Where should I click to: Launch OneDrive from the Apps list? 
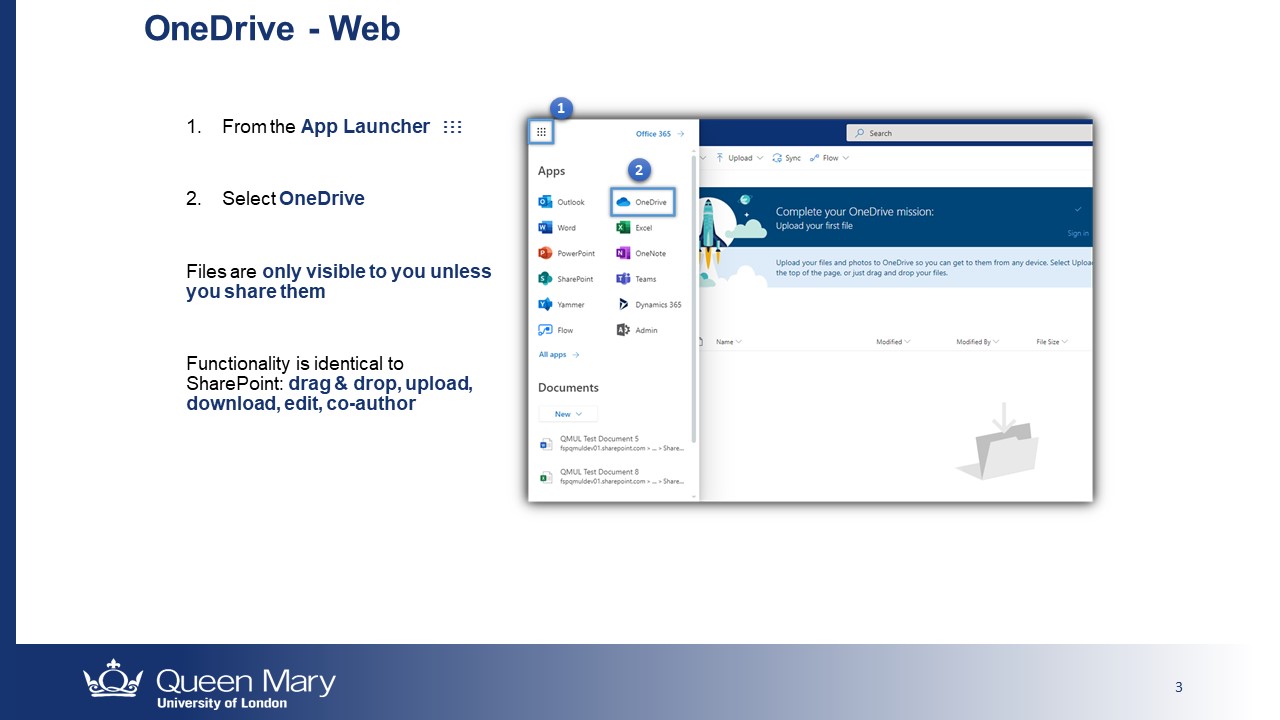642,202
